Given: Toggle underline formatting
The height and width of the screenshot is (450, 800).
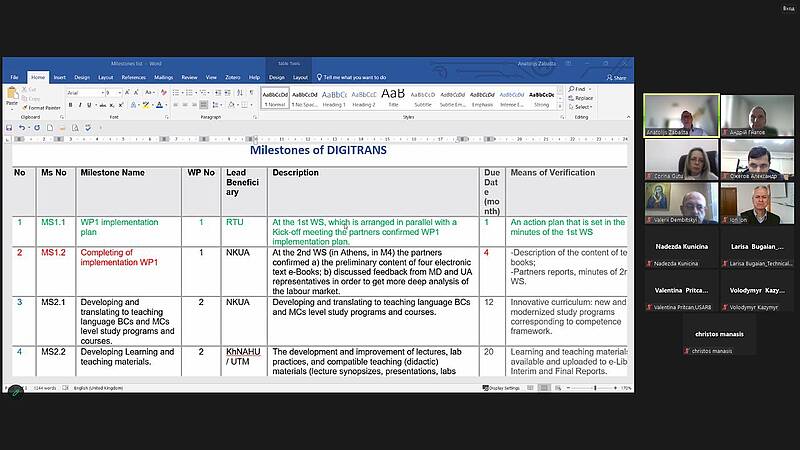Looking at the screenshot, I should [x=89, y=105].
